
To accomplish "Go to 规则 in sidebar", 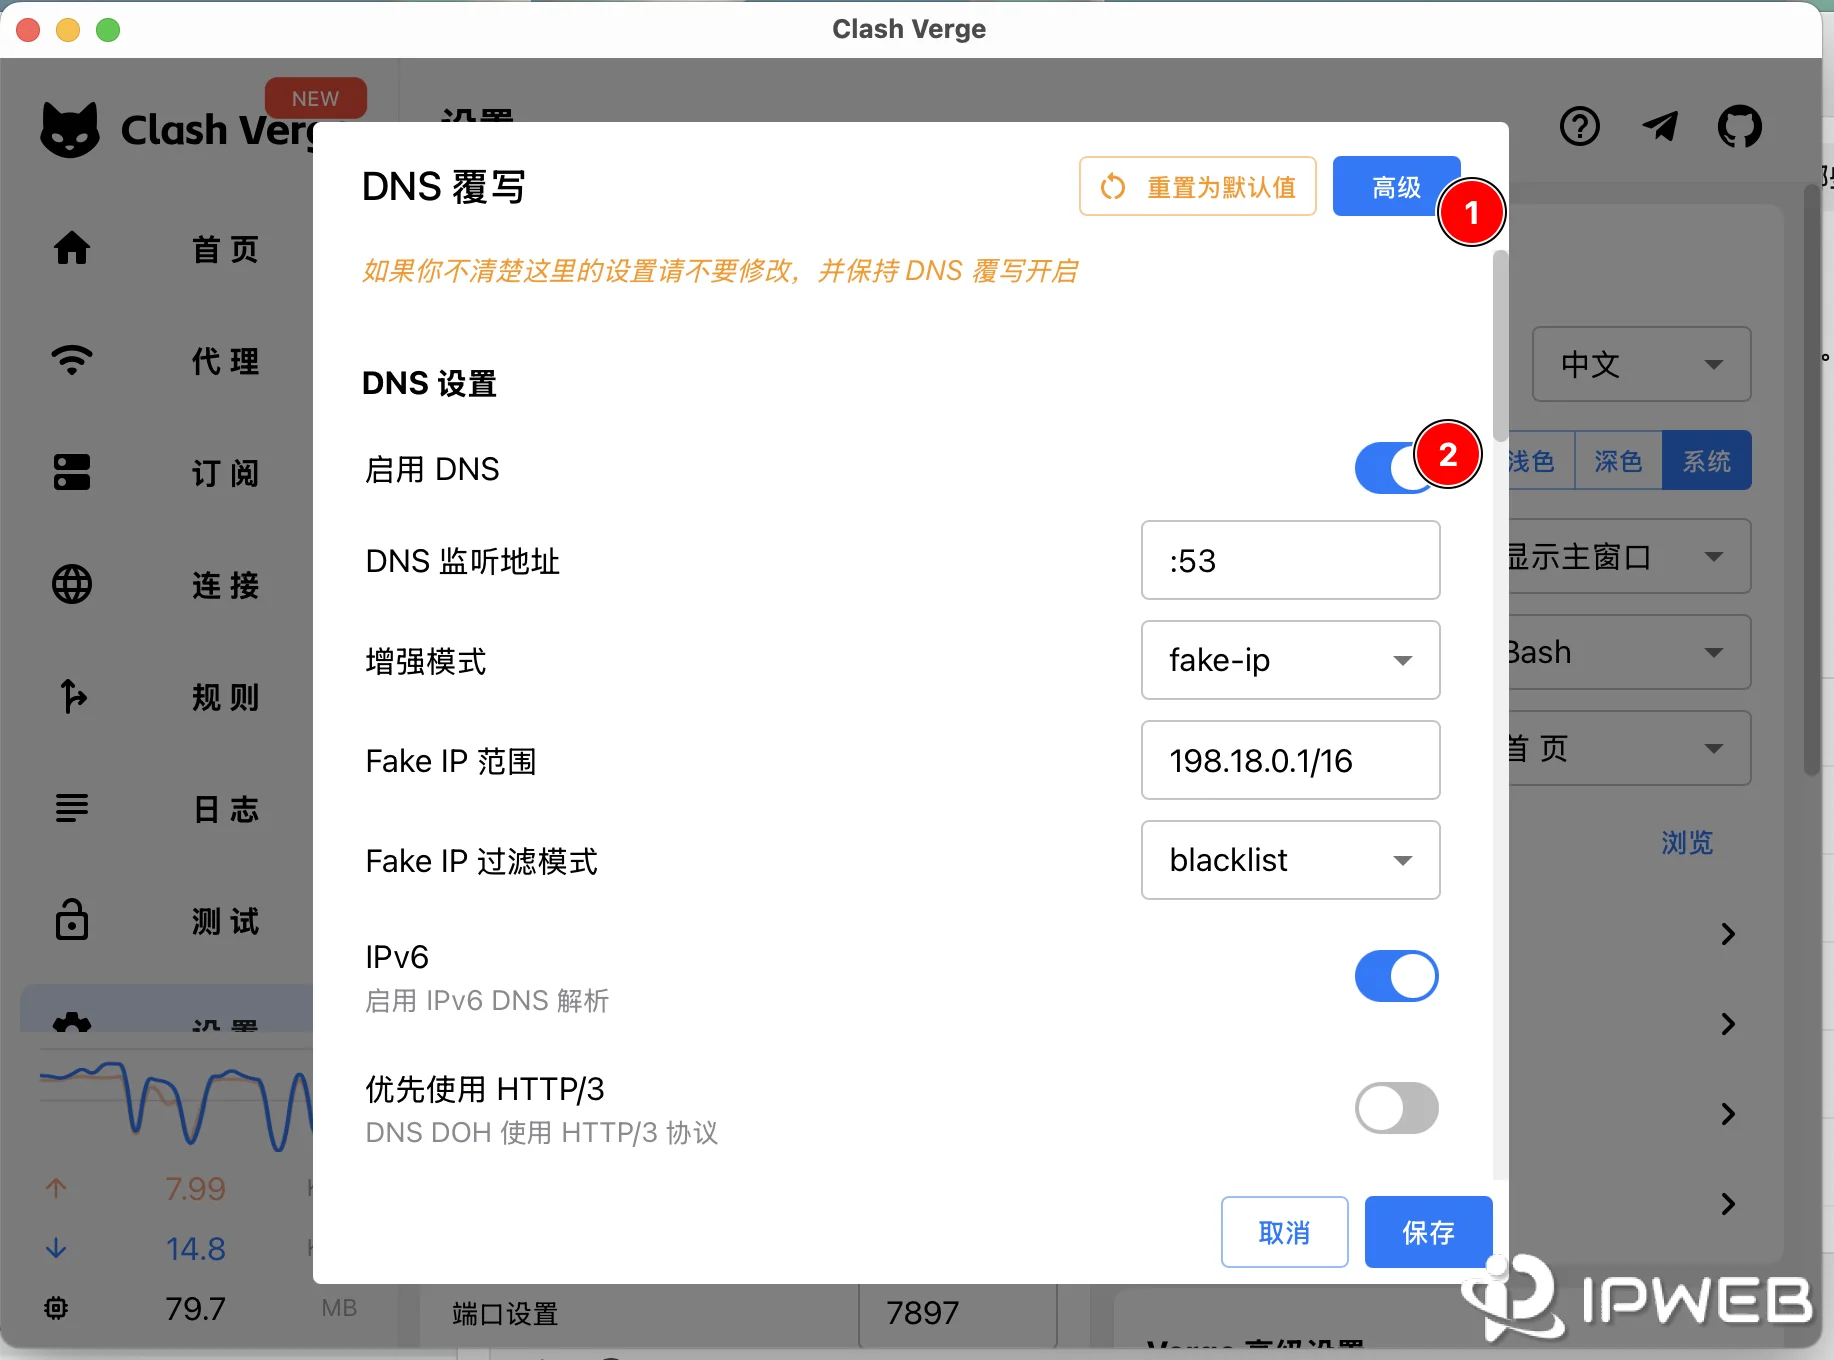I will coord(226,697).
